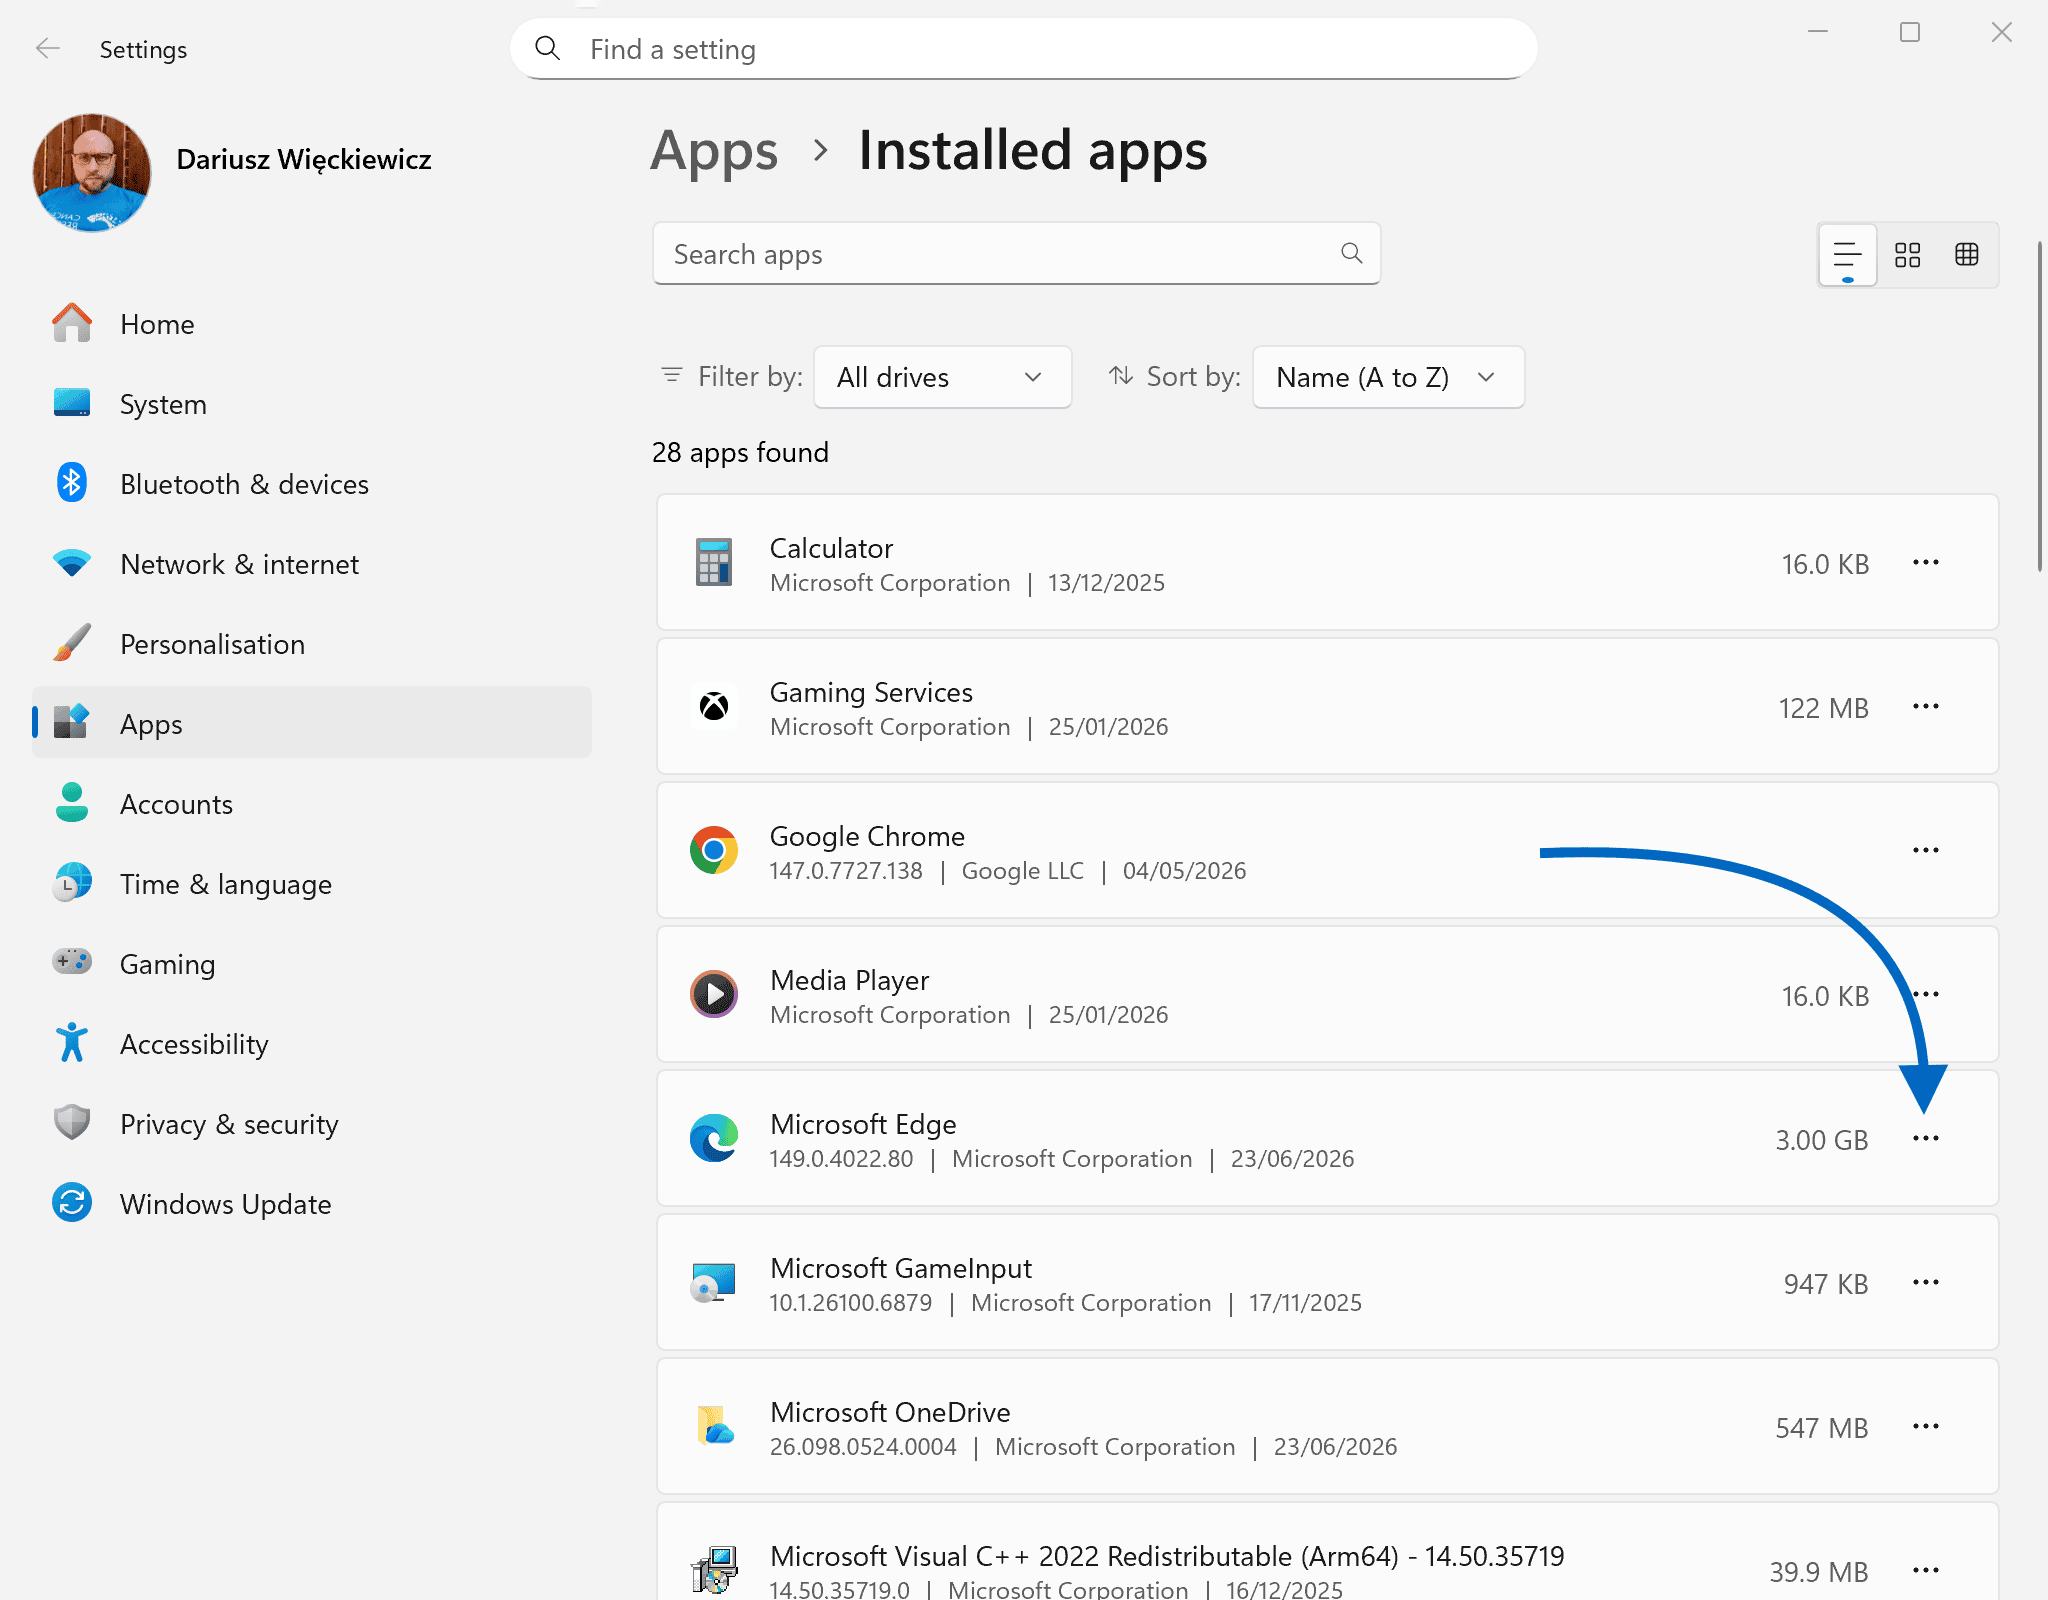
Task: Click the Personalisation paintbrush icon
Action: pos(72,643)
